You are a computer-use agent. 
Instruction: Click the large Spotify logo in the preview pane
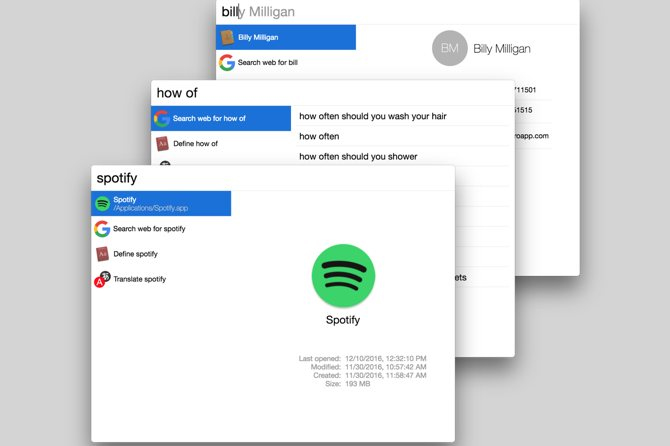[344, 276]
